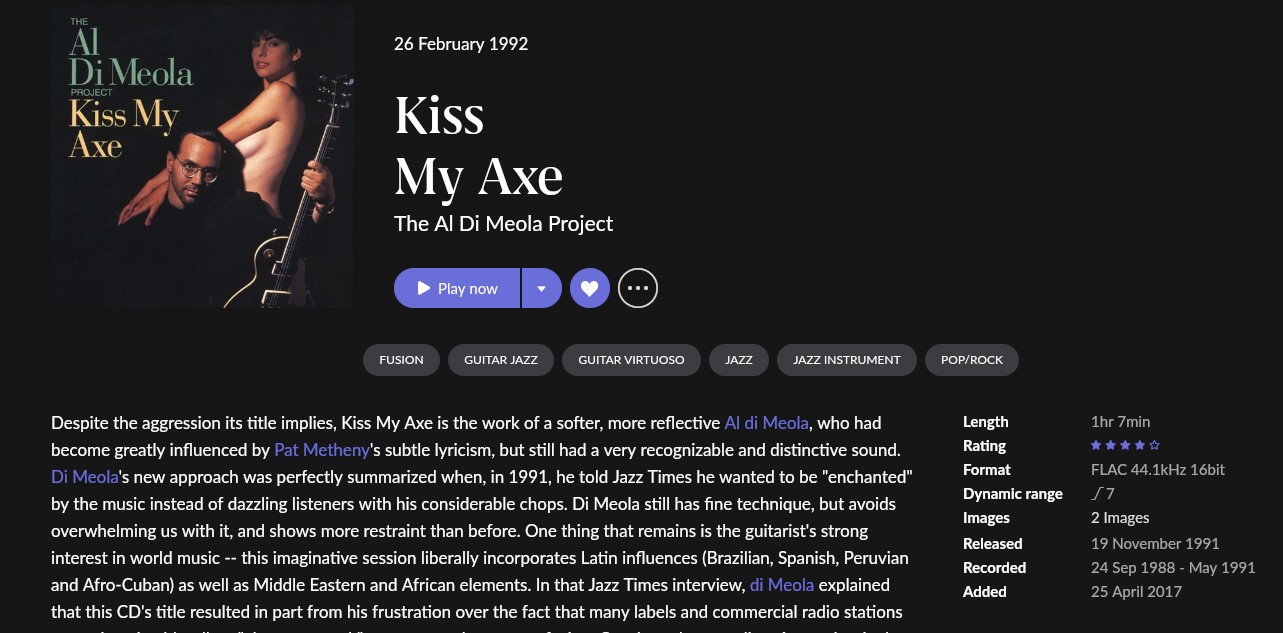The width and height of the screenshot is (1283, 633).
Task: Open the GUITAR VIRTUOSO tag
Action: click(631, 360)
